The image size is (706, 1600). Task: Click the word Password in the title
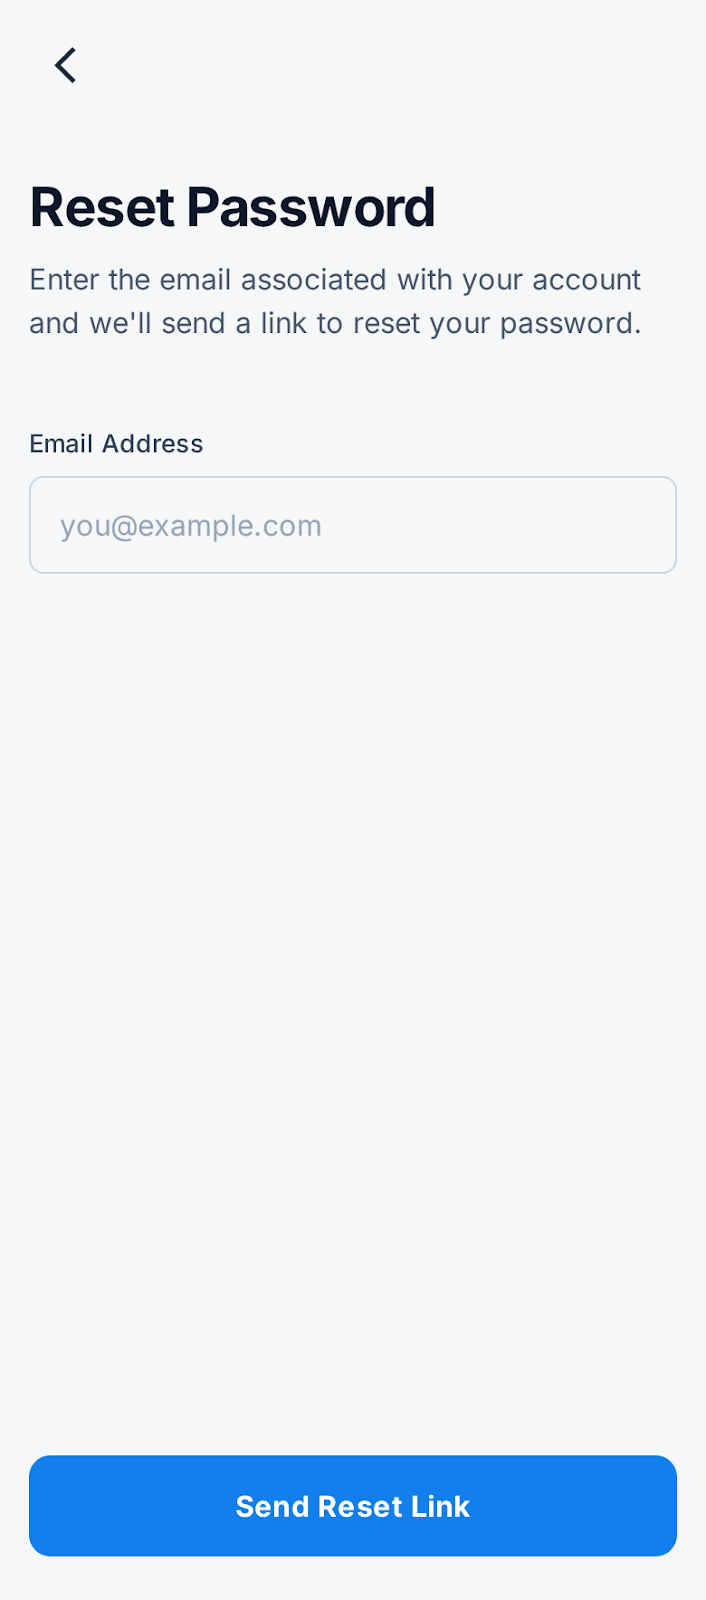(311, 207)
